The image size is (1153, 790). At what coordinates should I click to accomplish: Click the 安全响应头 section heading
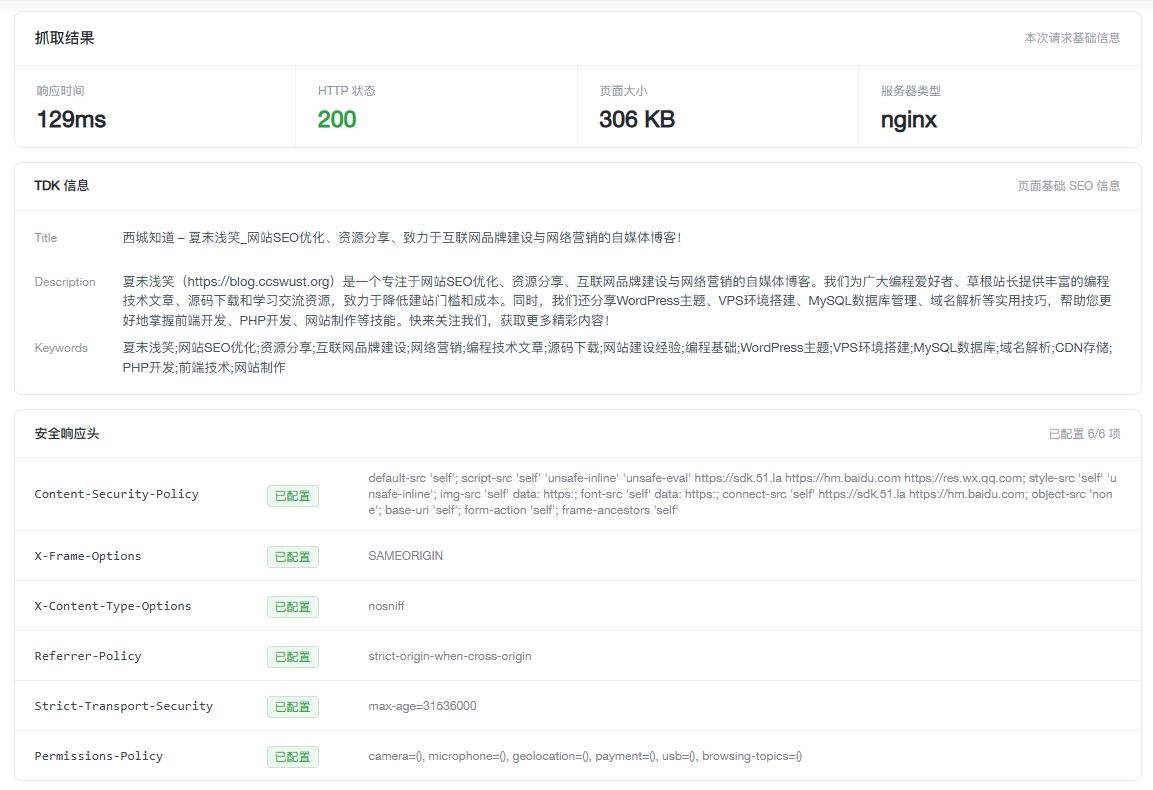pyautogui.click(x=66, y=434)
